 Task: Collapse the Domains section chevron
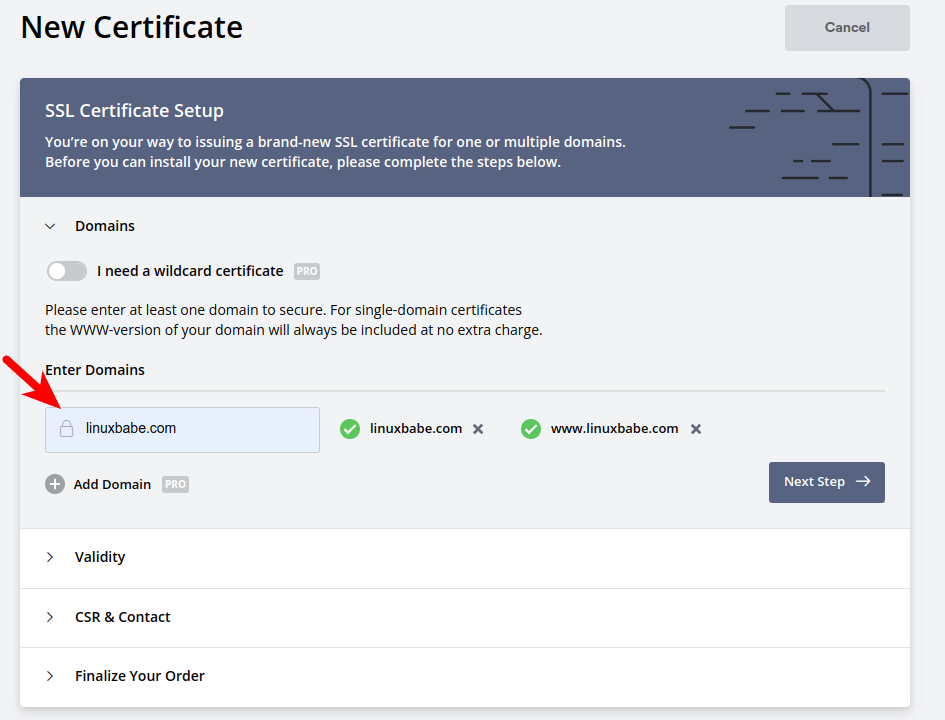pyautogui.click(x=50, y=226)
